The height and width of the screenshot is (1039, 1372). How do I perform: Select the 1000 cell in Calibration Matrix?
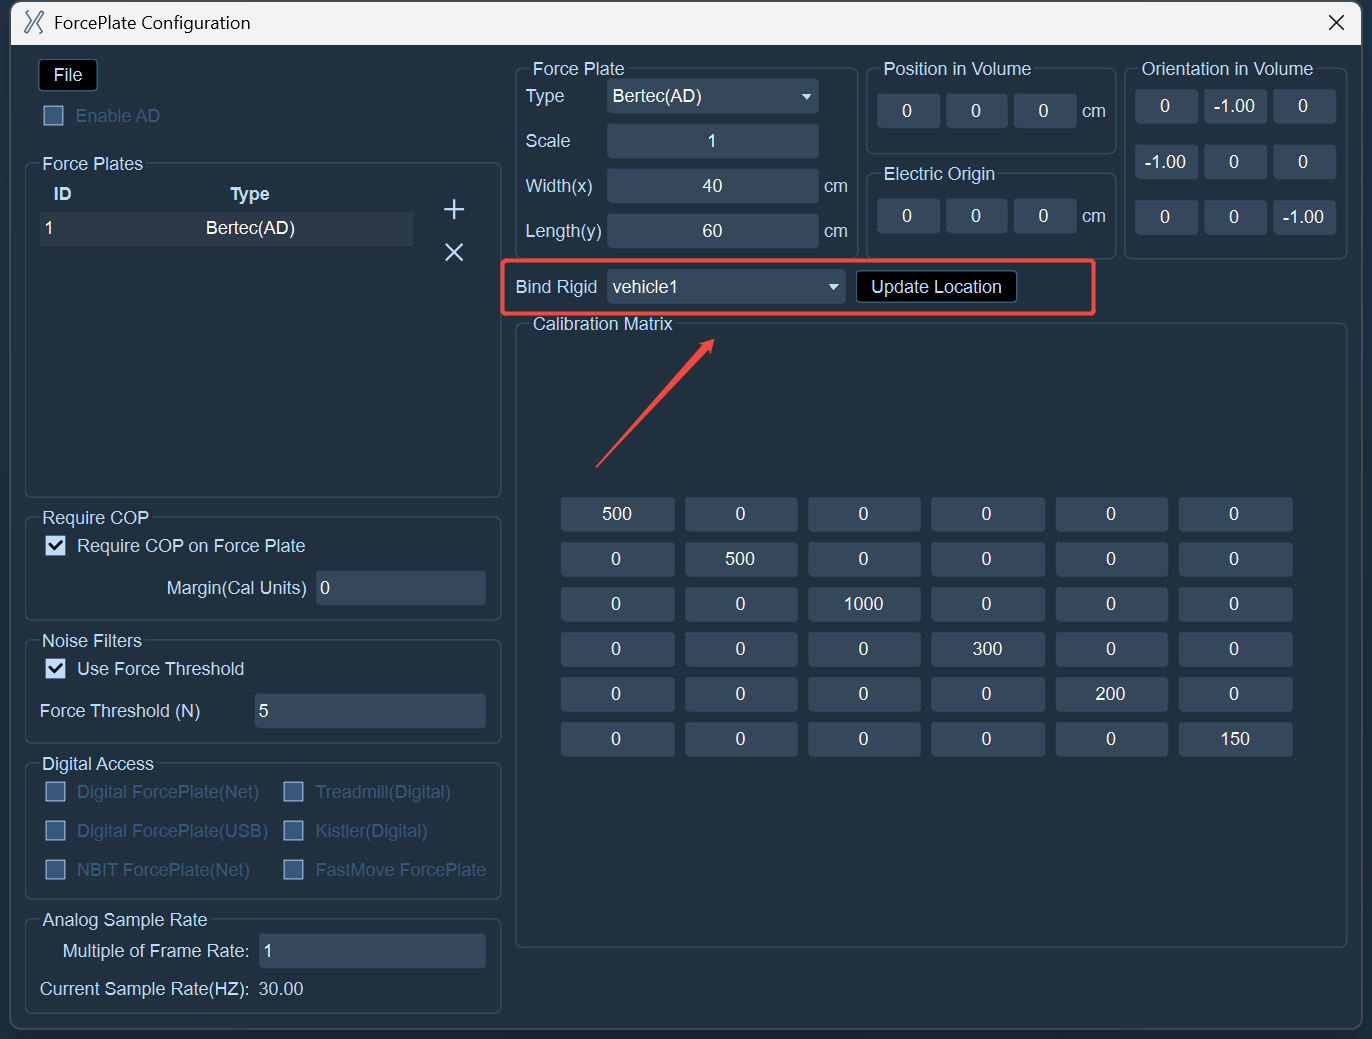(x=864, y=604)
